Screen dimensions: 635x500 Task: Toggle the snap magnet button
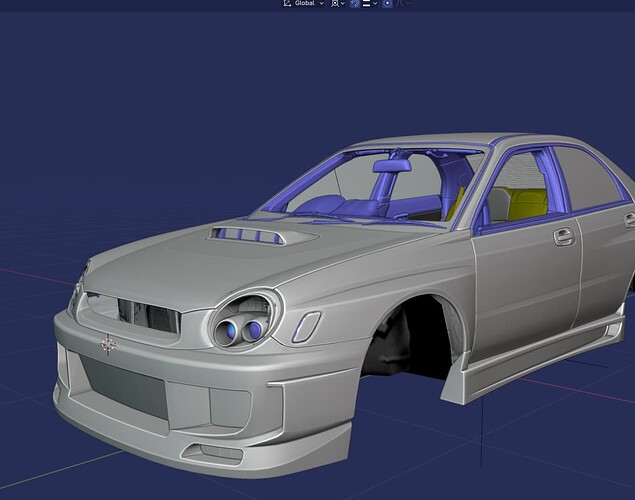pos(355,4)
